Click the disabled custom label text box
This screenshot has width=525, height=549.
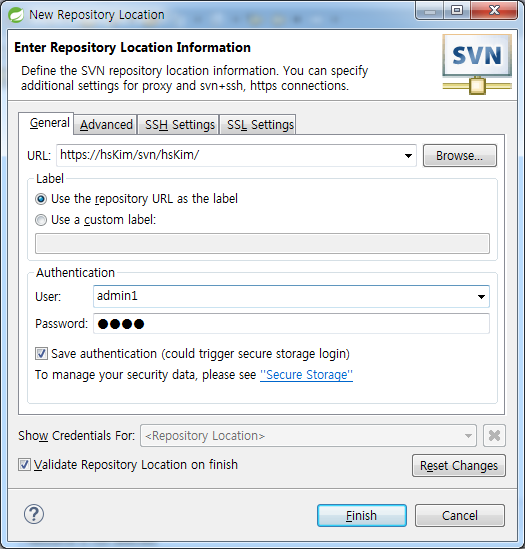click(262, 243)
